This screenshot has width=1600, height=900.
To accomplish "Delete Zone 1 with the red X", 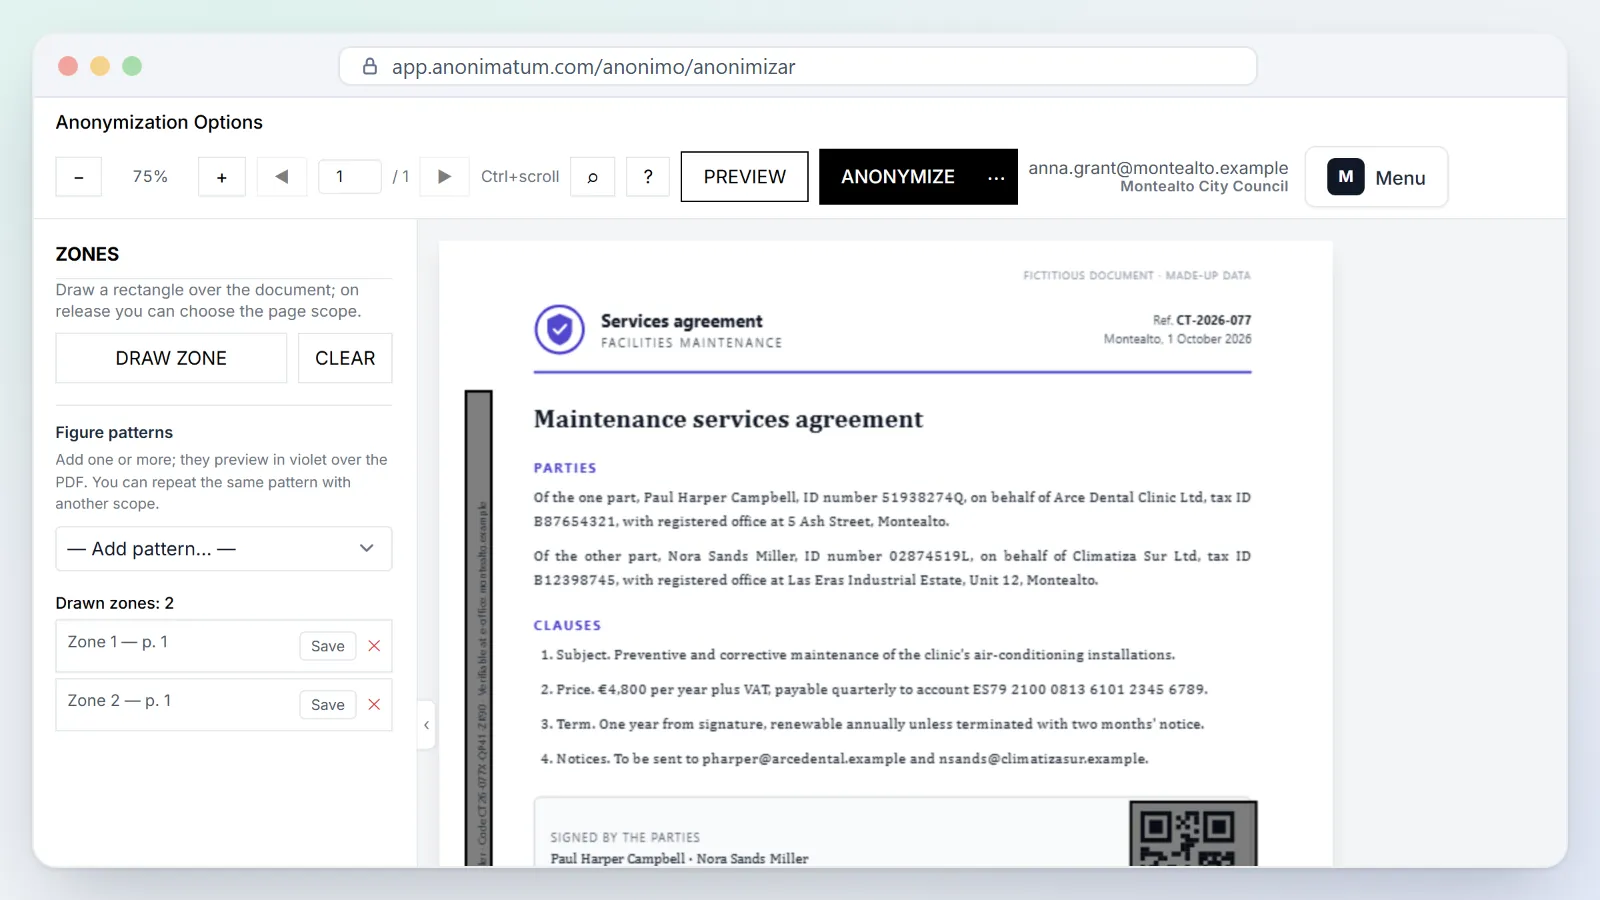I will click(x=374, y=646).
